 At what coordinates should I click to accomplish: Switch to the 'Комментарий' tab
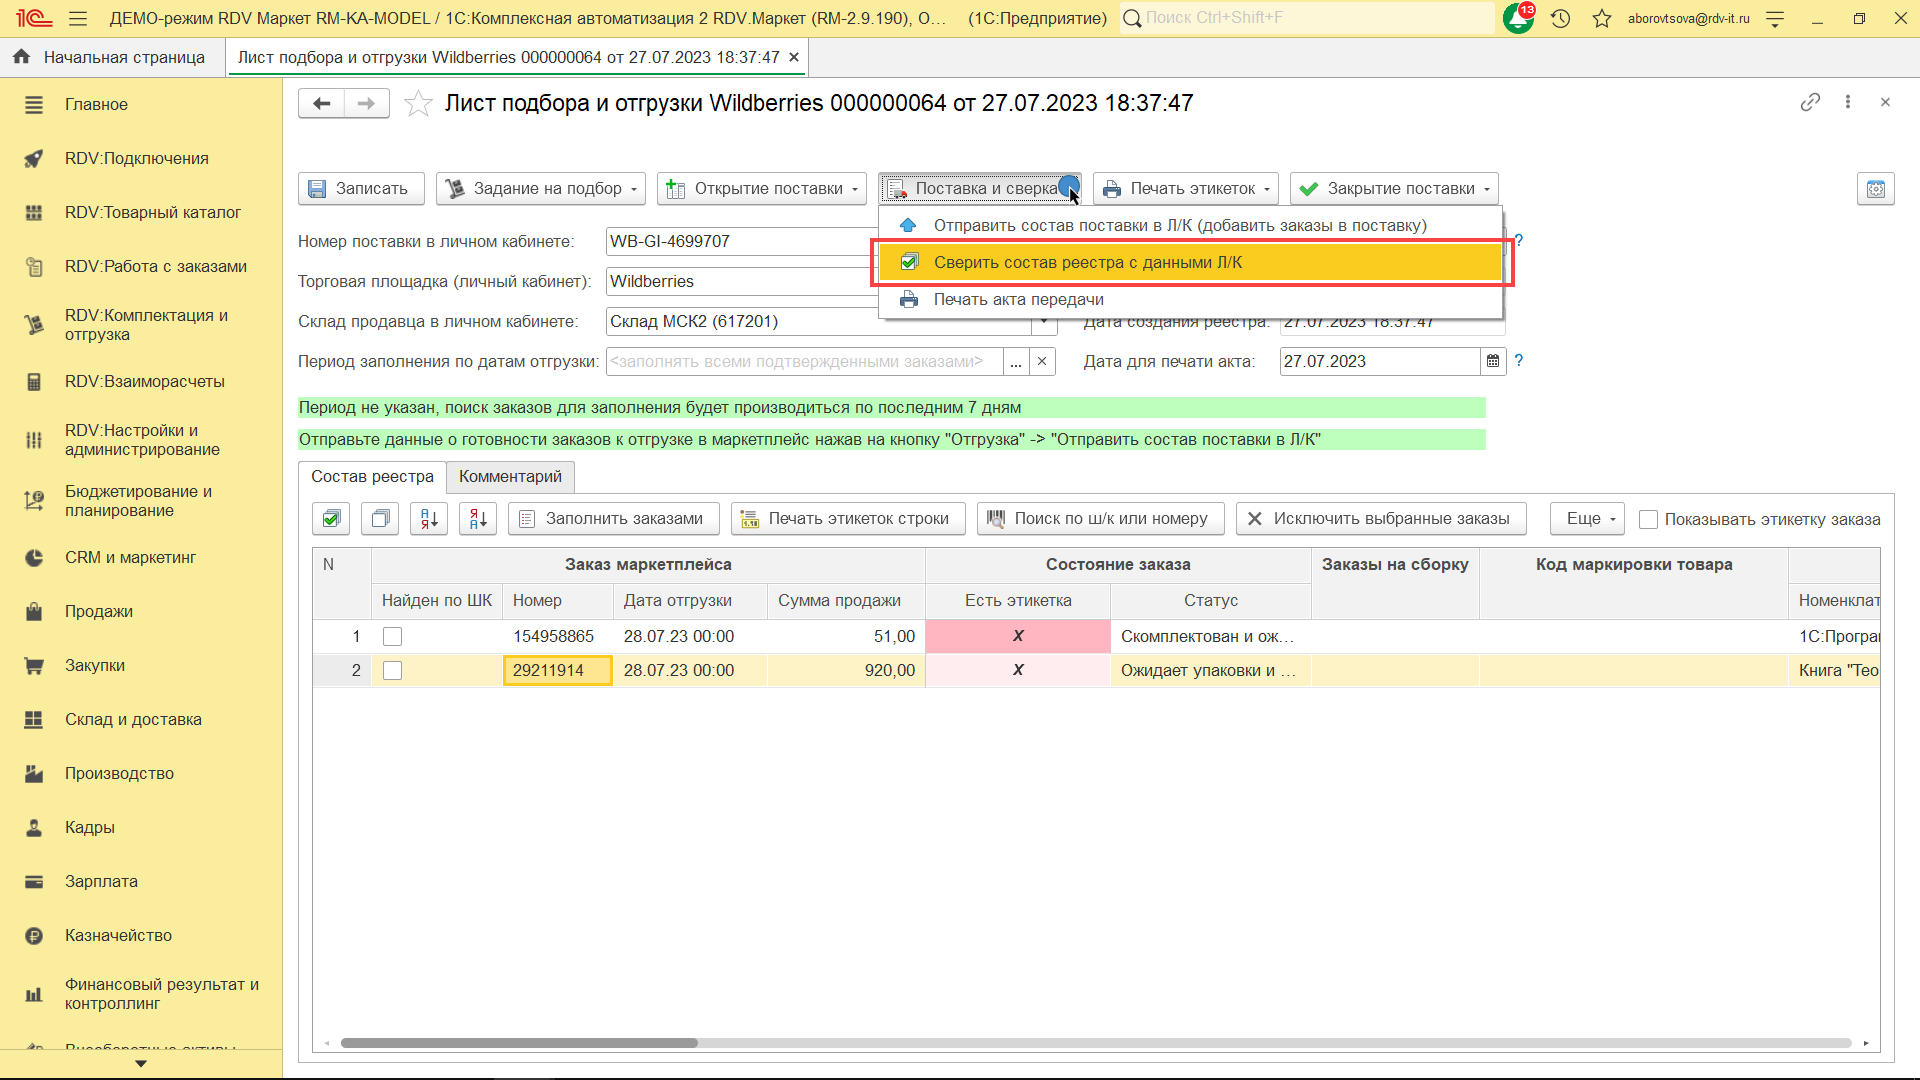click(x=510, y=476)
